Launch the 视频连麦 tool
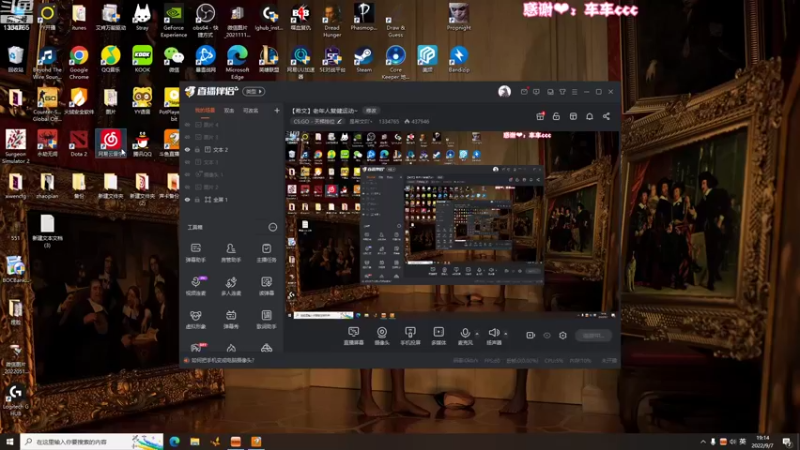Viewport: 800px width, 450px height. pos(195,286)
